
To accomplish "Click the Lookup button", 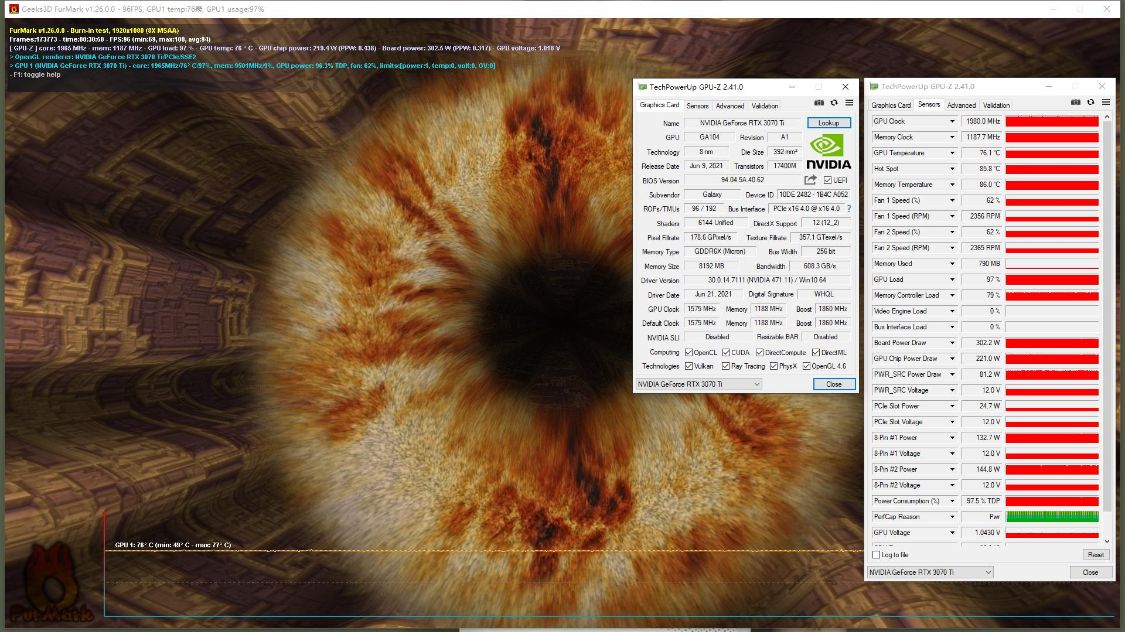I will point(829,123).
